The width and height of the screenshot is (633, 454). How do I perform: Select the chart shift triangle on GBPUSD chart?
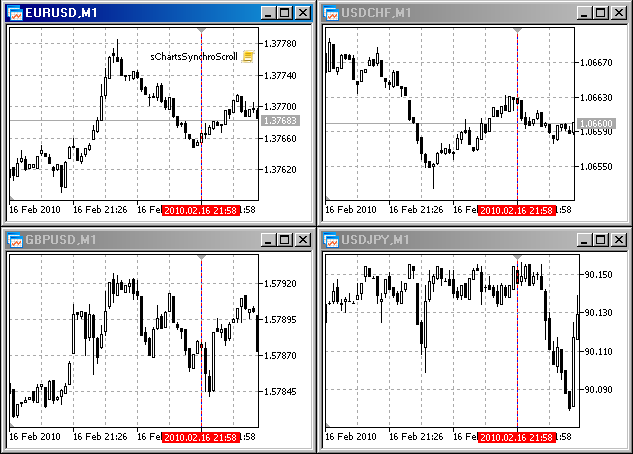[201, 257]
